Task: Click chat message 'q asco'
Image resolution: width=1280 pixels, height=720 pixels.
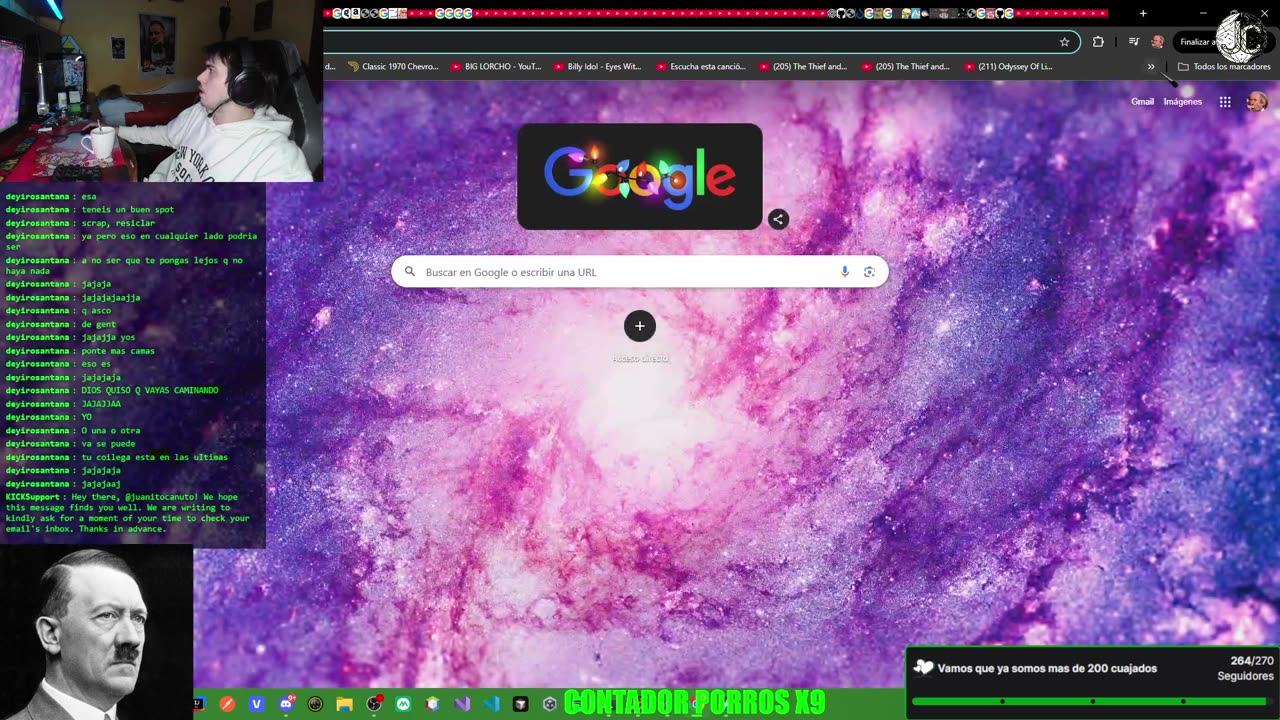Action: coord(96,311)
